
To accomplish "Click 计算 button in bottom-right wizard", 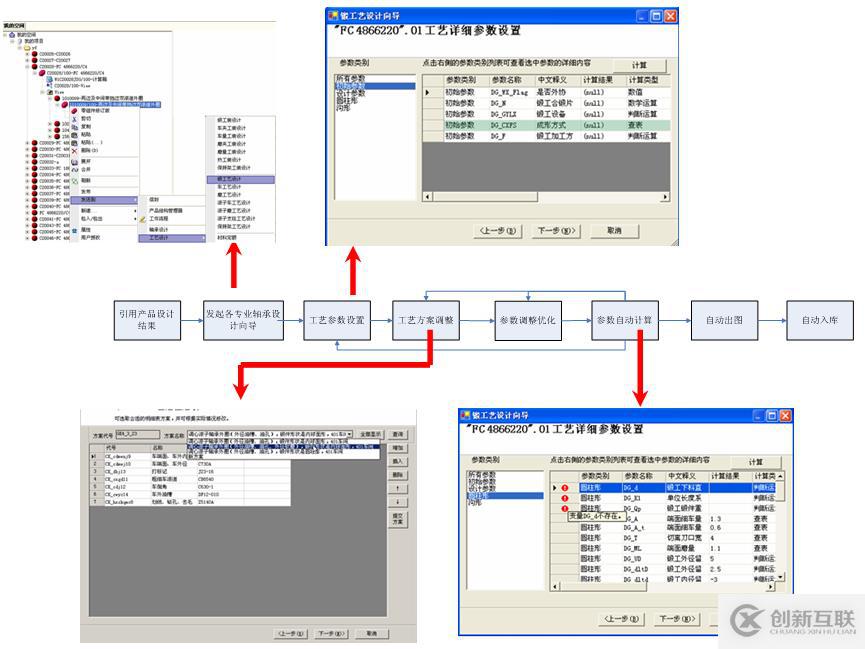I will coord(756,462).
